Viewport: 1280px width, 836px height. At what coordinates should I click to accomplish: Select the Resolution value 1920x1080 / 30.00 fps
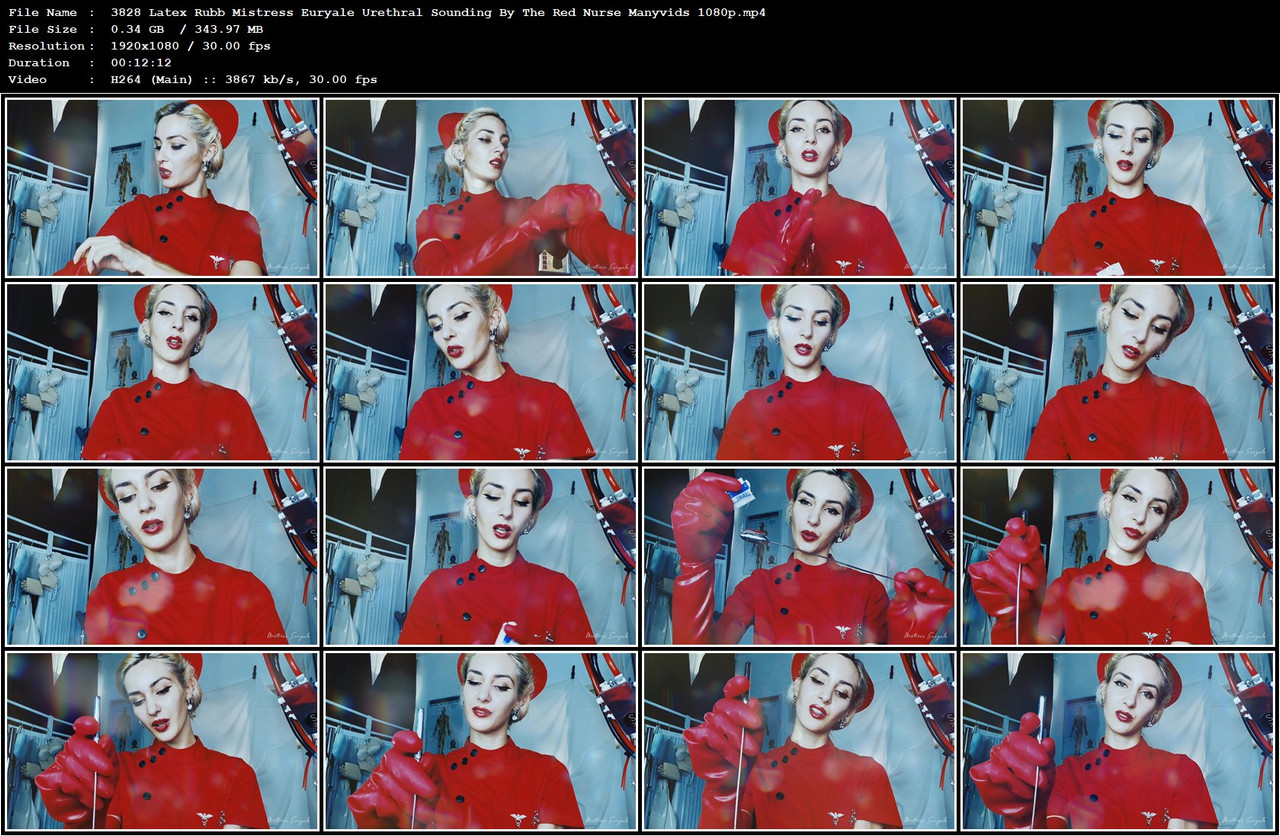(x=191, y=46)
